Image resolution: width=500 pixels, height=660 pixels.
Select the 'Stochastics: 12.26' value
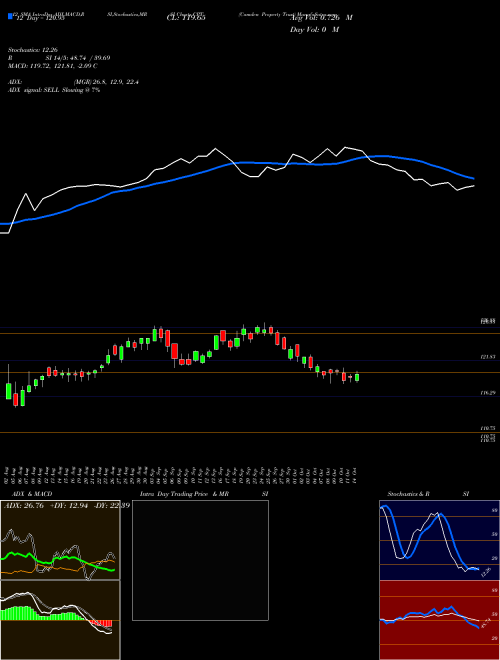32,50
